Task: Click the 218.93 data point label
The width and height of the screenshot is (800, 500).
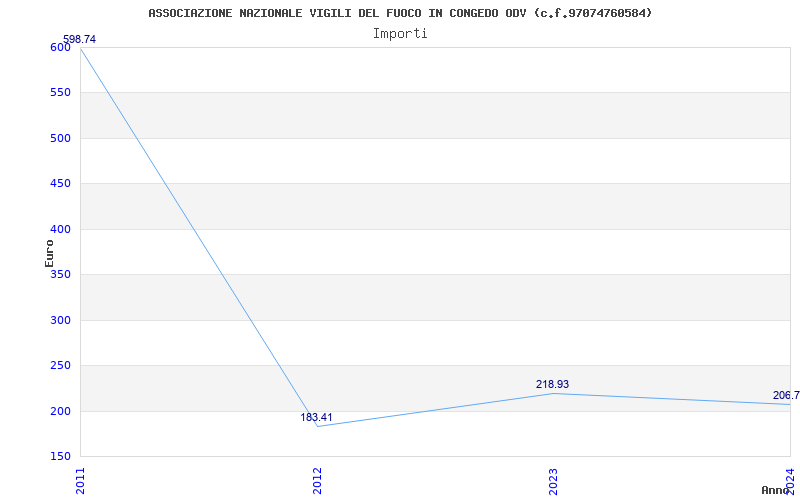Action: [x=552, y=384]
